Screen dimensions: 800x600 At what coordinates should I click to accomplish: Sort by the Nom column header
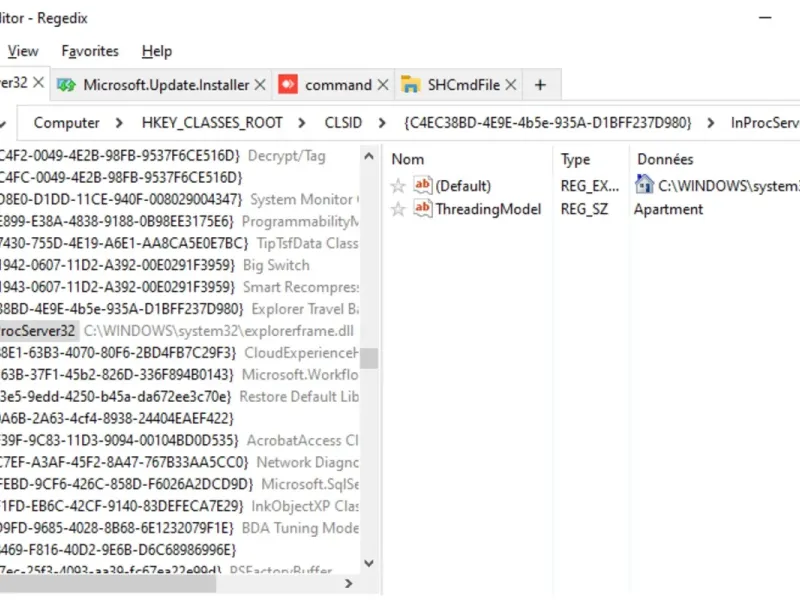[408, 159]
